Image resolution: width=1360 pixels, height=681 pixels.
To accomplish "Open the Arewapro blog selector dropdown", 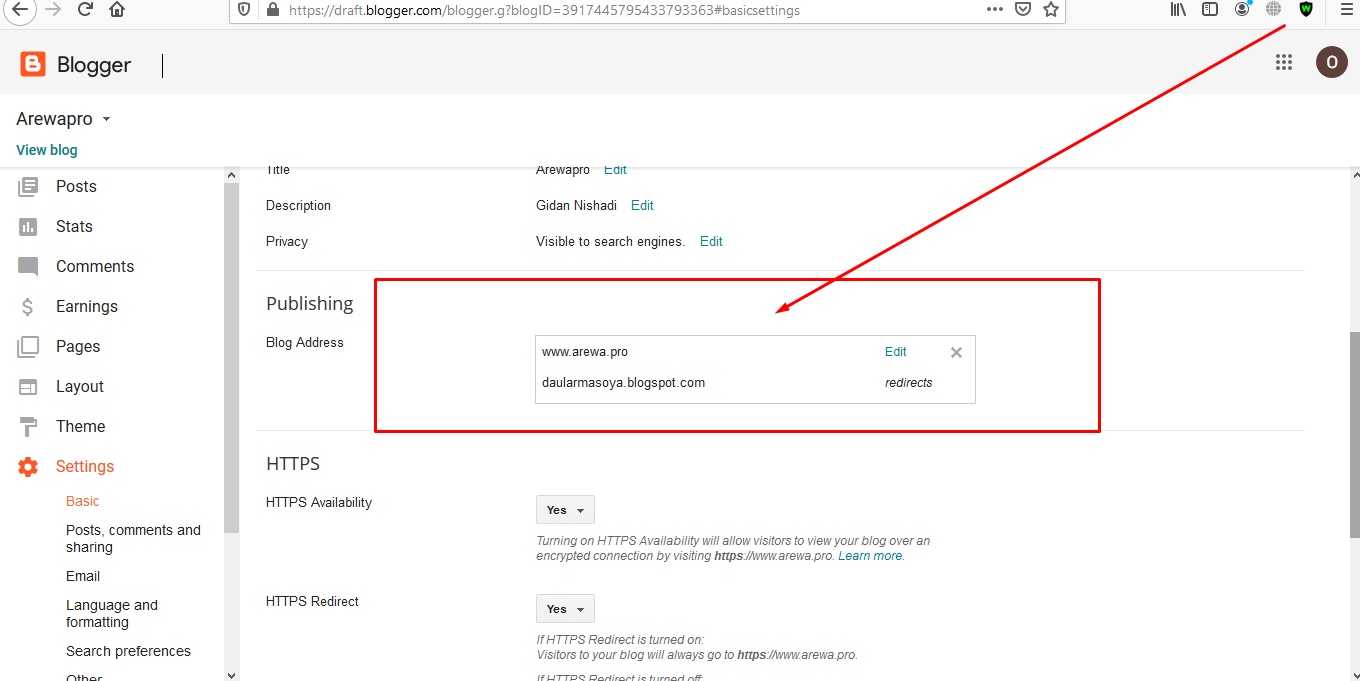I will tap(63, 119).
